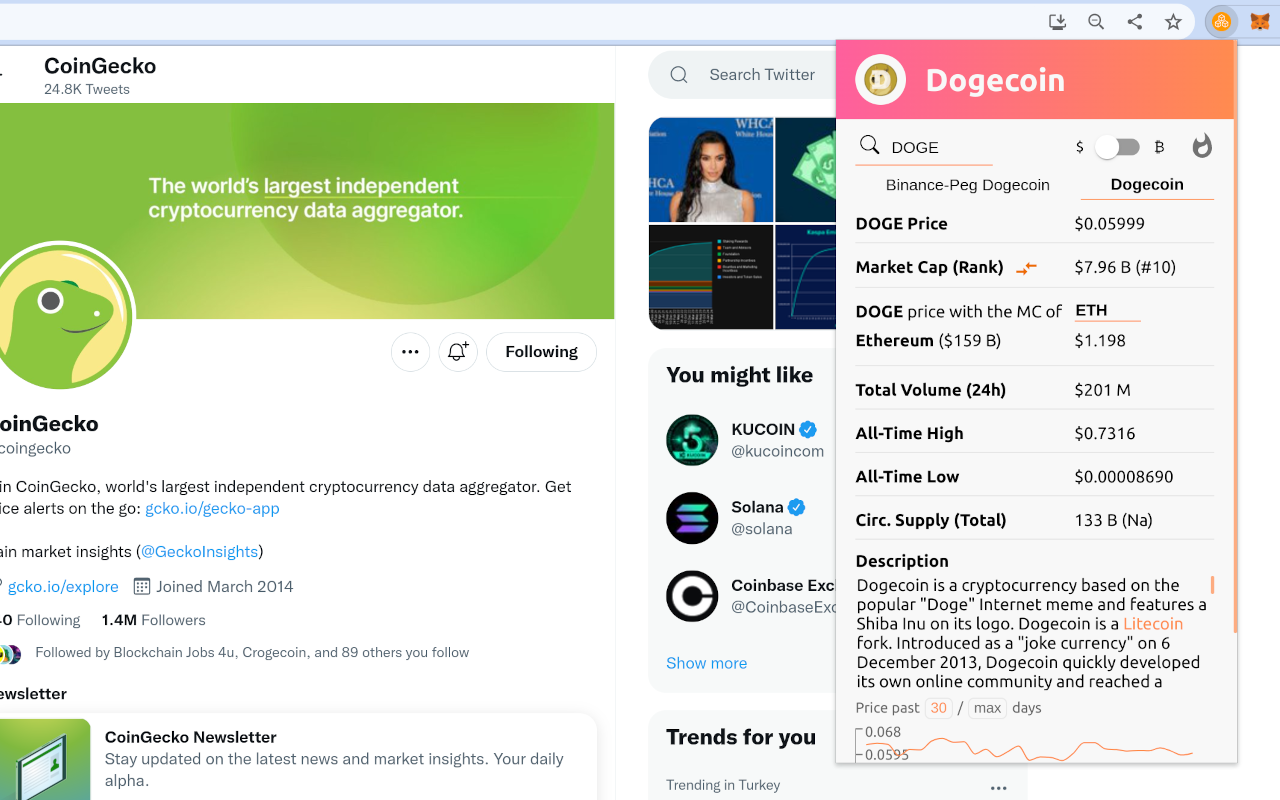This screenshot has width=1280, height=800.
Task: Open the browser zoom magnifier icon
Action: click(x=1096, y=22)
